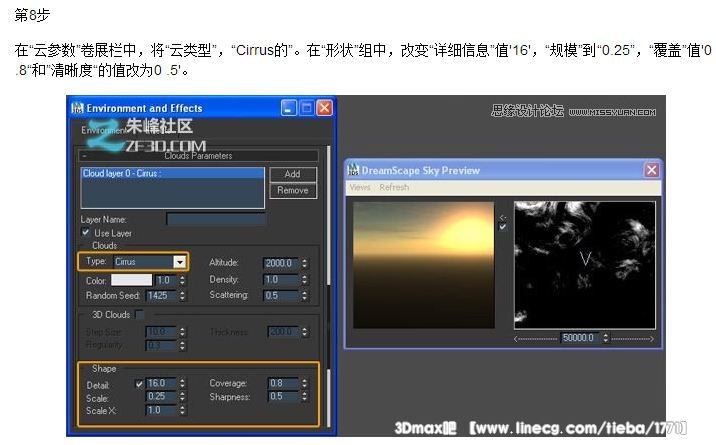Adjust the Density spinner arrows
The height and width of the screenshot is (445, 716).
coord(304,280)
